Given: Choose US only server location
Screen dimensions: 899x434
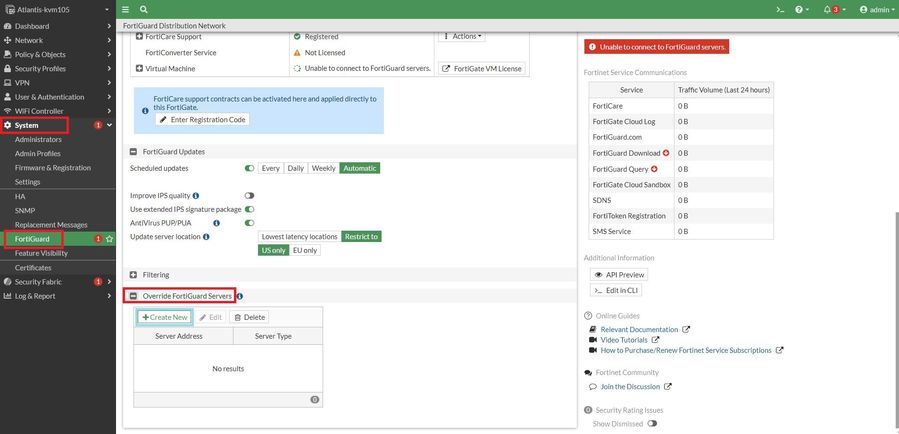Looking at the screenshot, I should pos(273,250).
